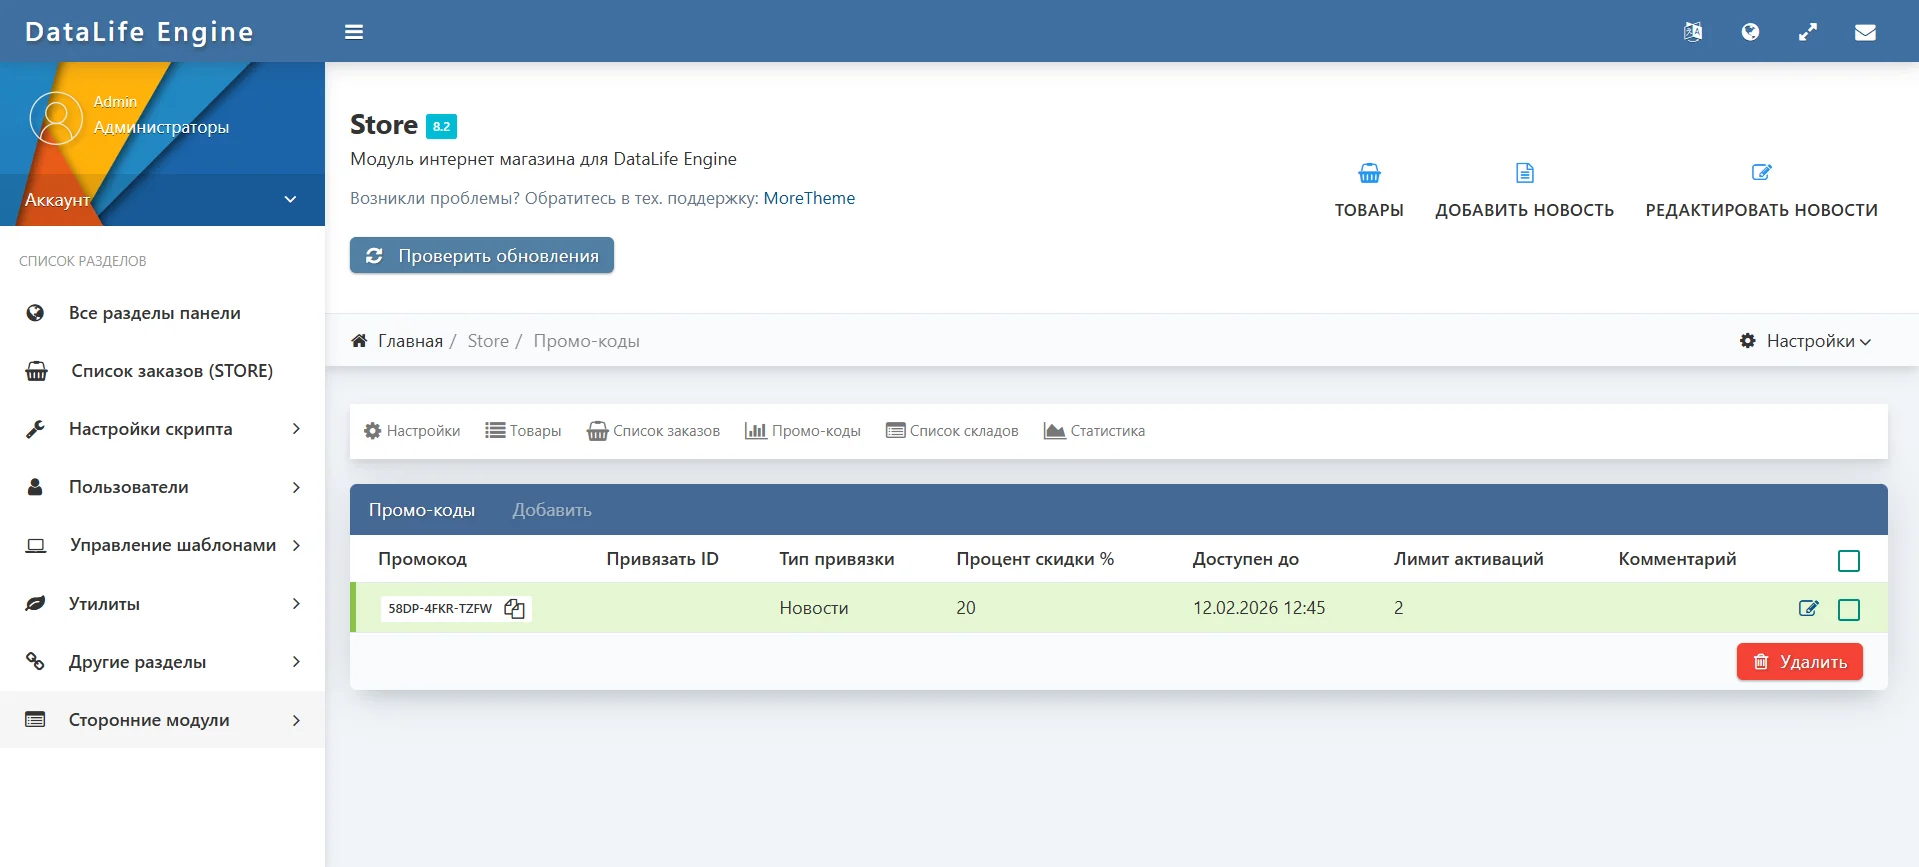Image resolution: width=1919 pixels, height=867 pixels.
Task: Click the envelope messages icon
Action: click(x=1865, y=32)
